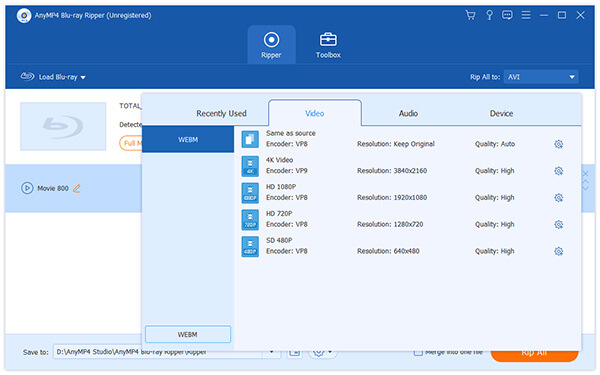Open settings gear for Same as source

click(x=559, y=144)
